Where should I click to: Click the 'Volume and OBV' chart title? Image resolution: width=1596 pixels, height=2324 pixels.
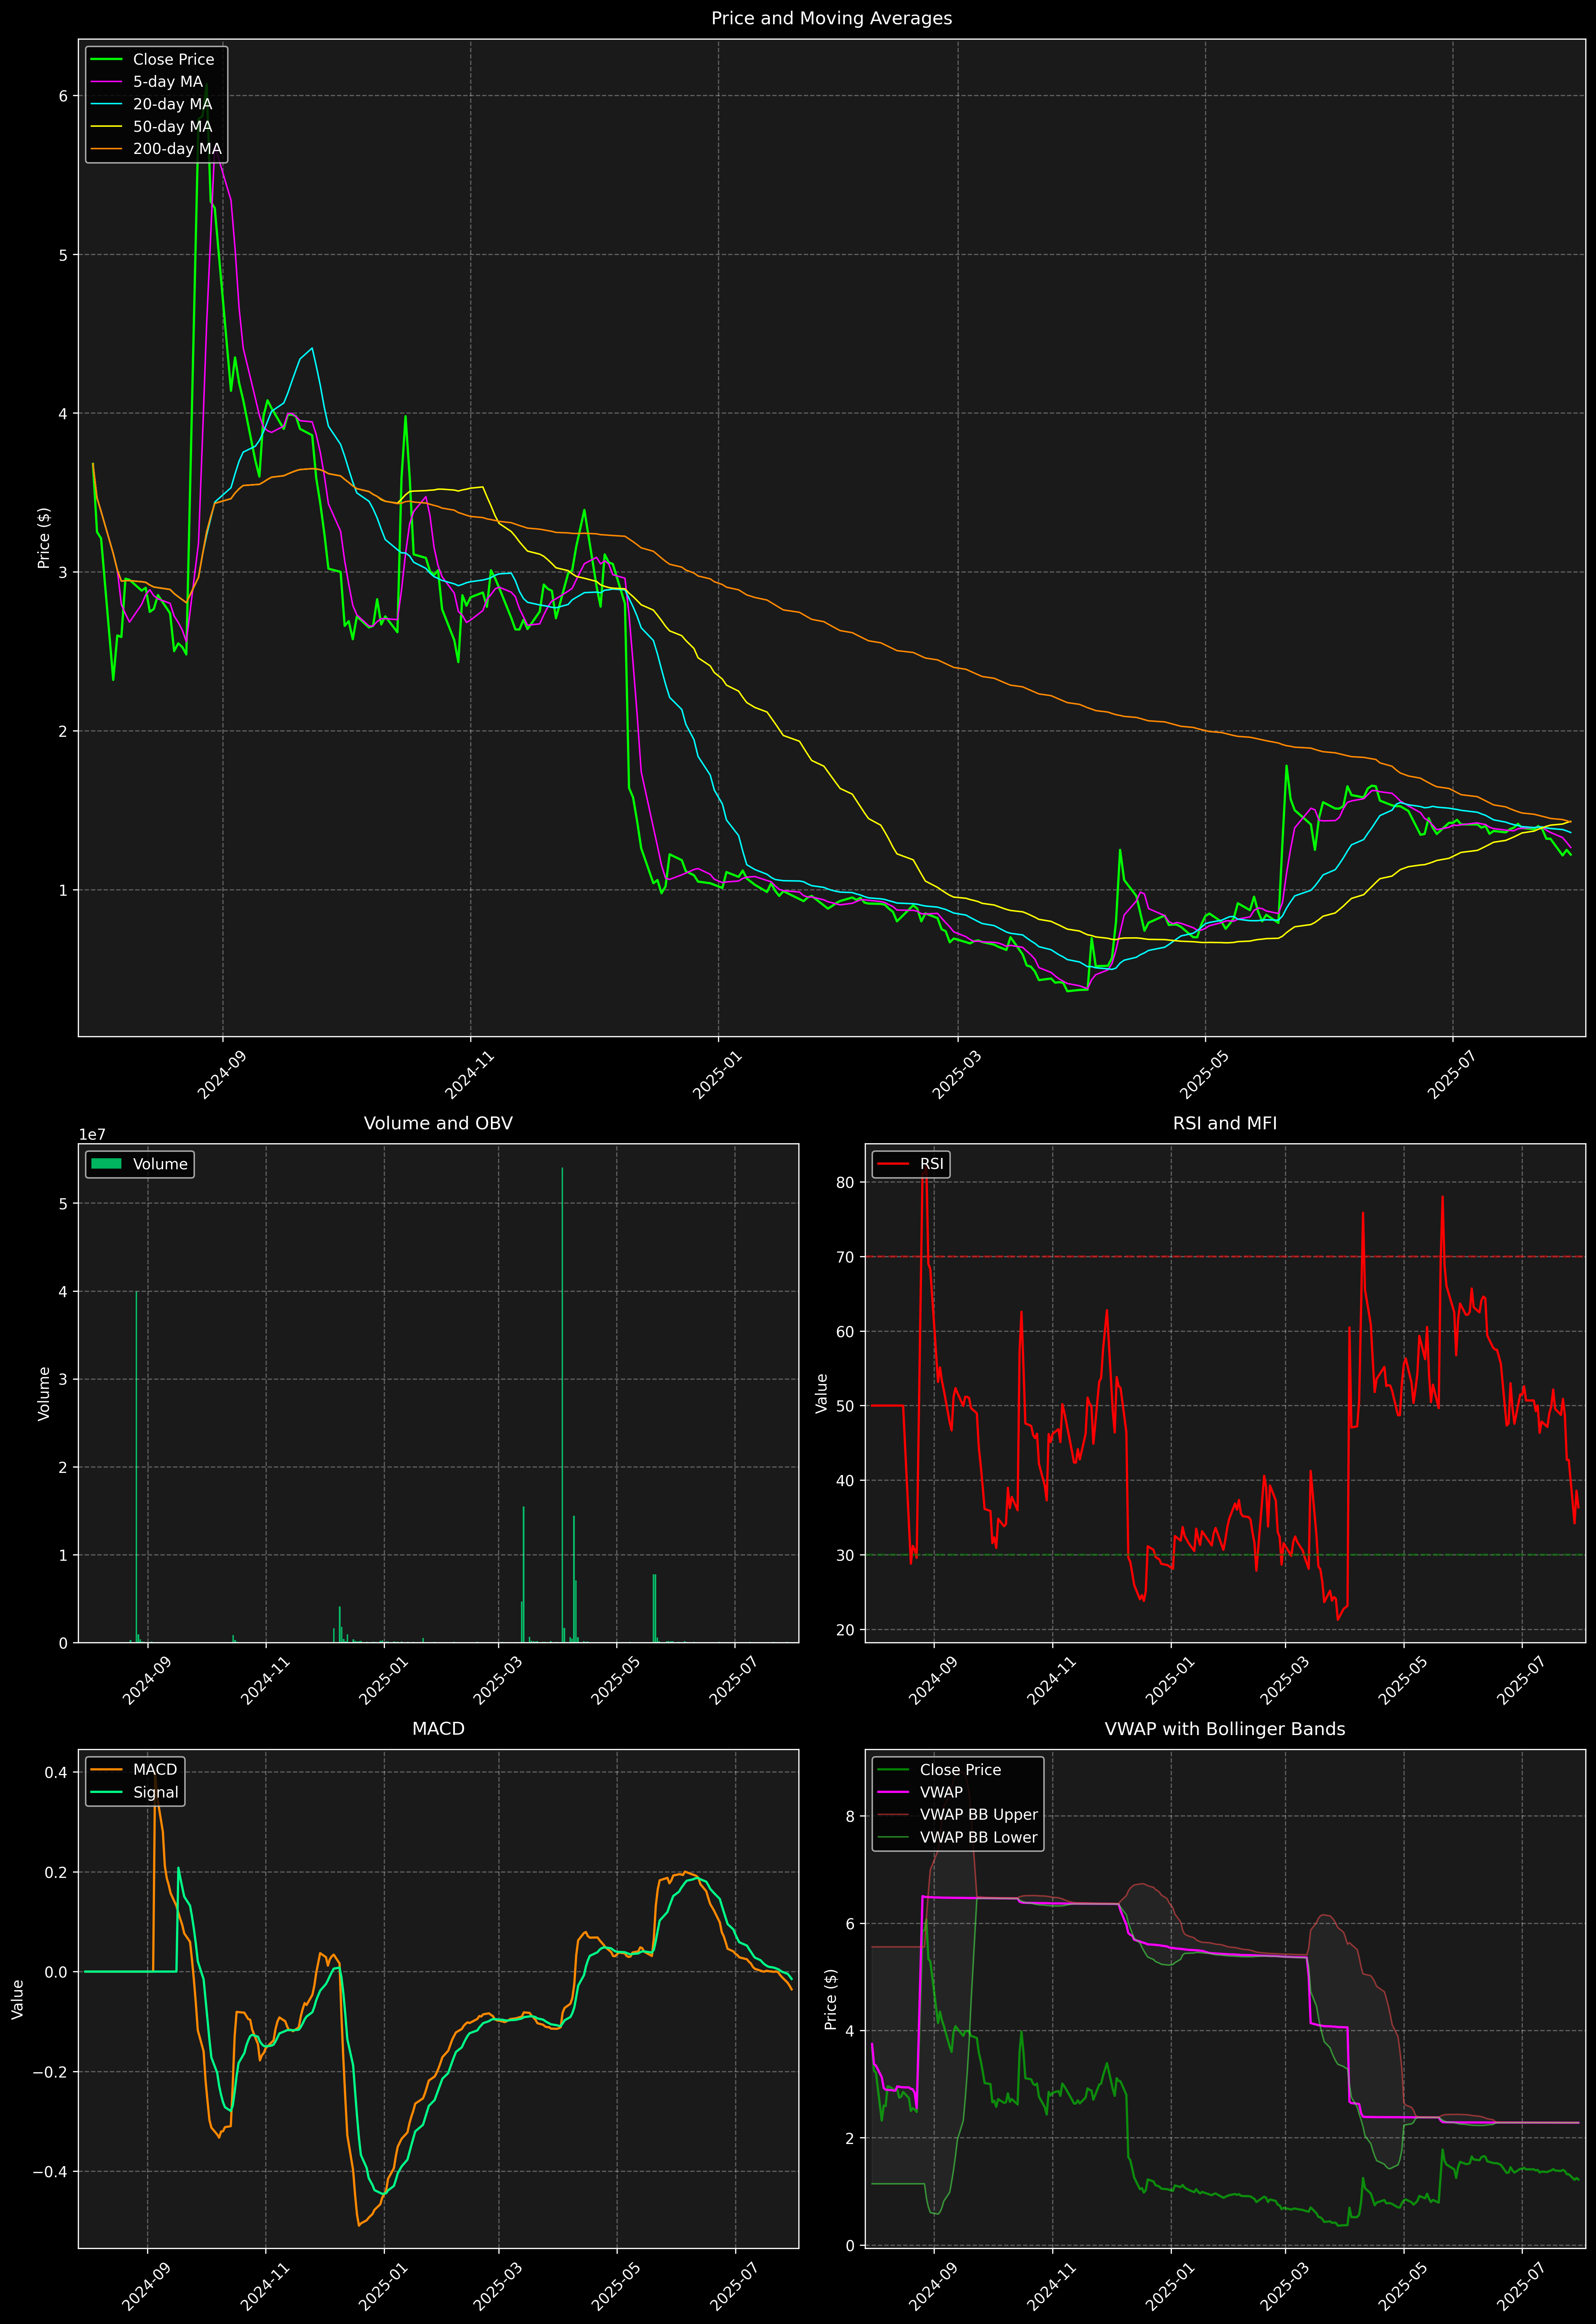point(438,1123)
